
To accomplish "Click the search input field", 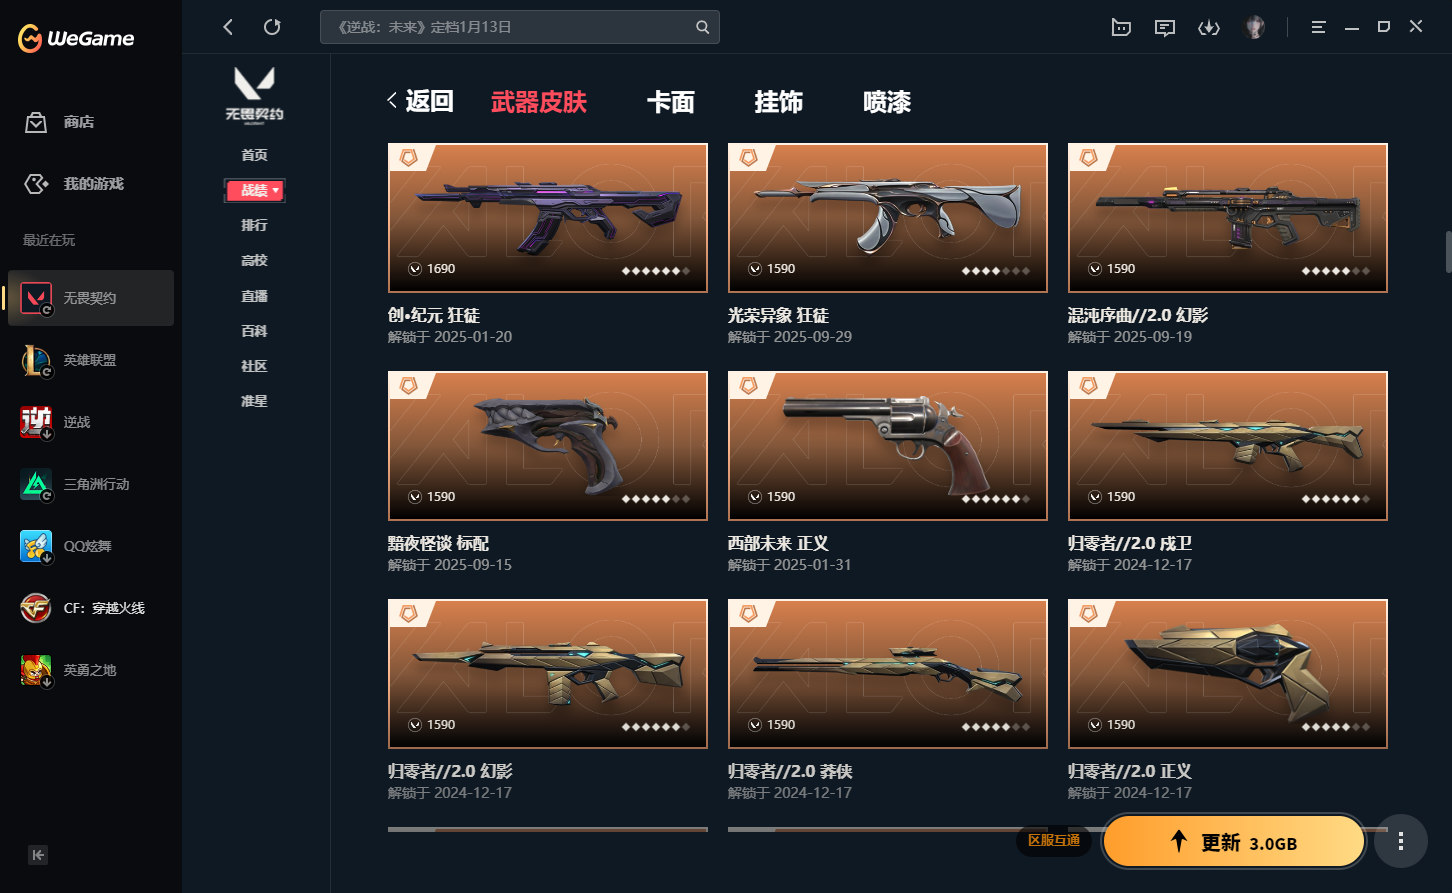I will pos(519,27).
